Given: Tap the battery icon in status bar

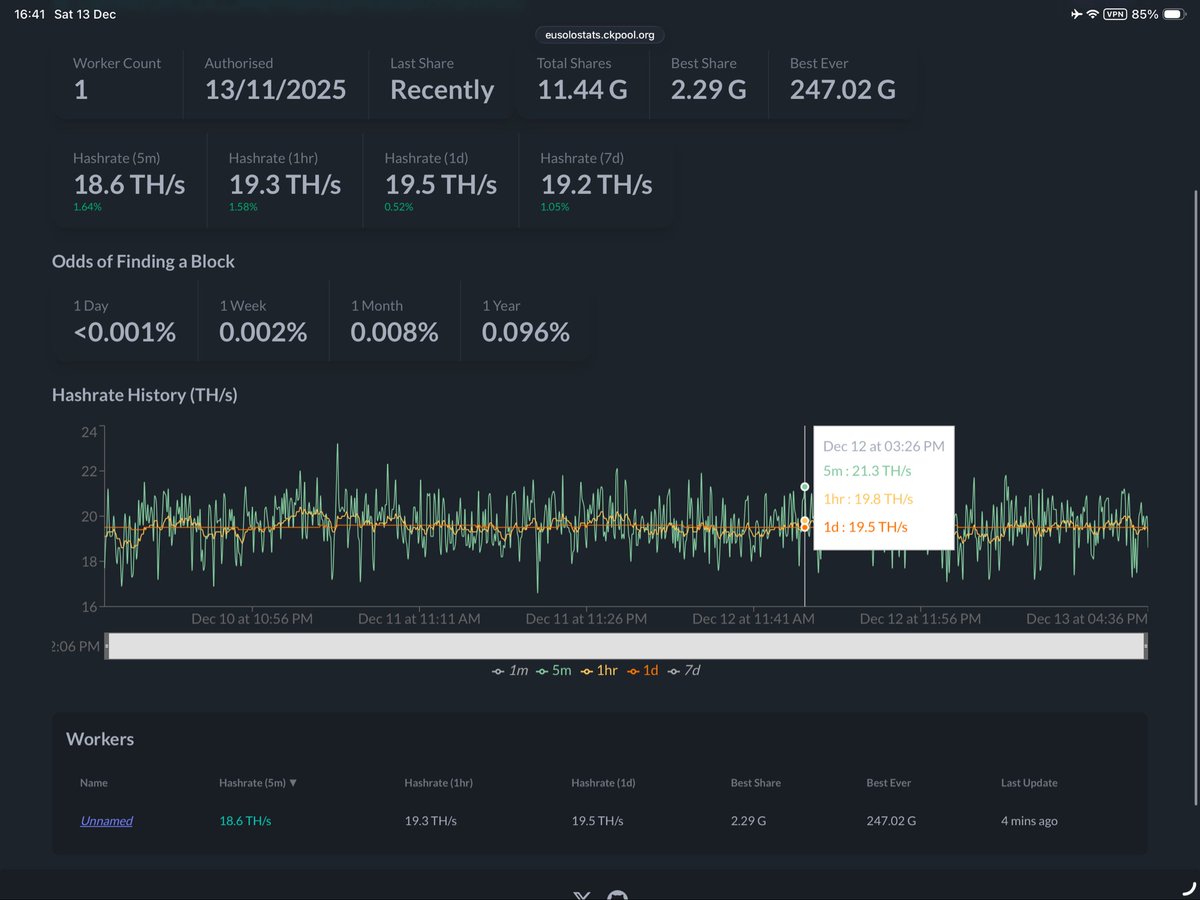Looking at the screenshot, I should pos(1174,14).
